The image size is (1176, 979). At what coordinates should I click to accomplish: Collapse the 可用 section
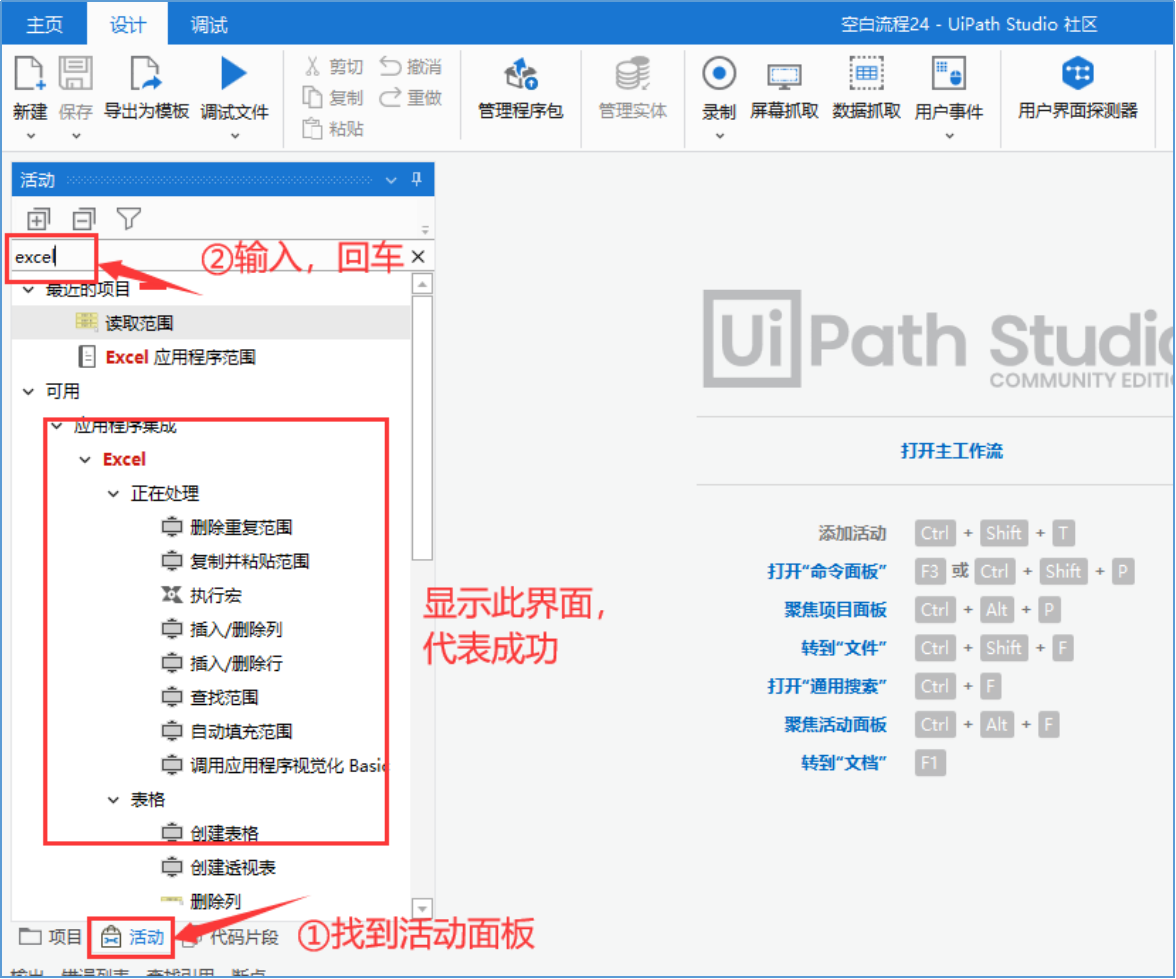28,392
